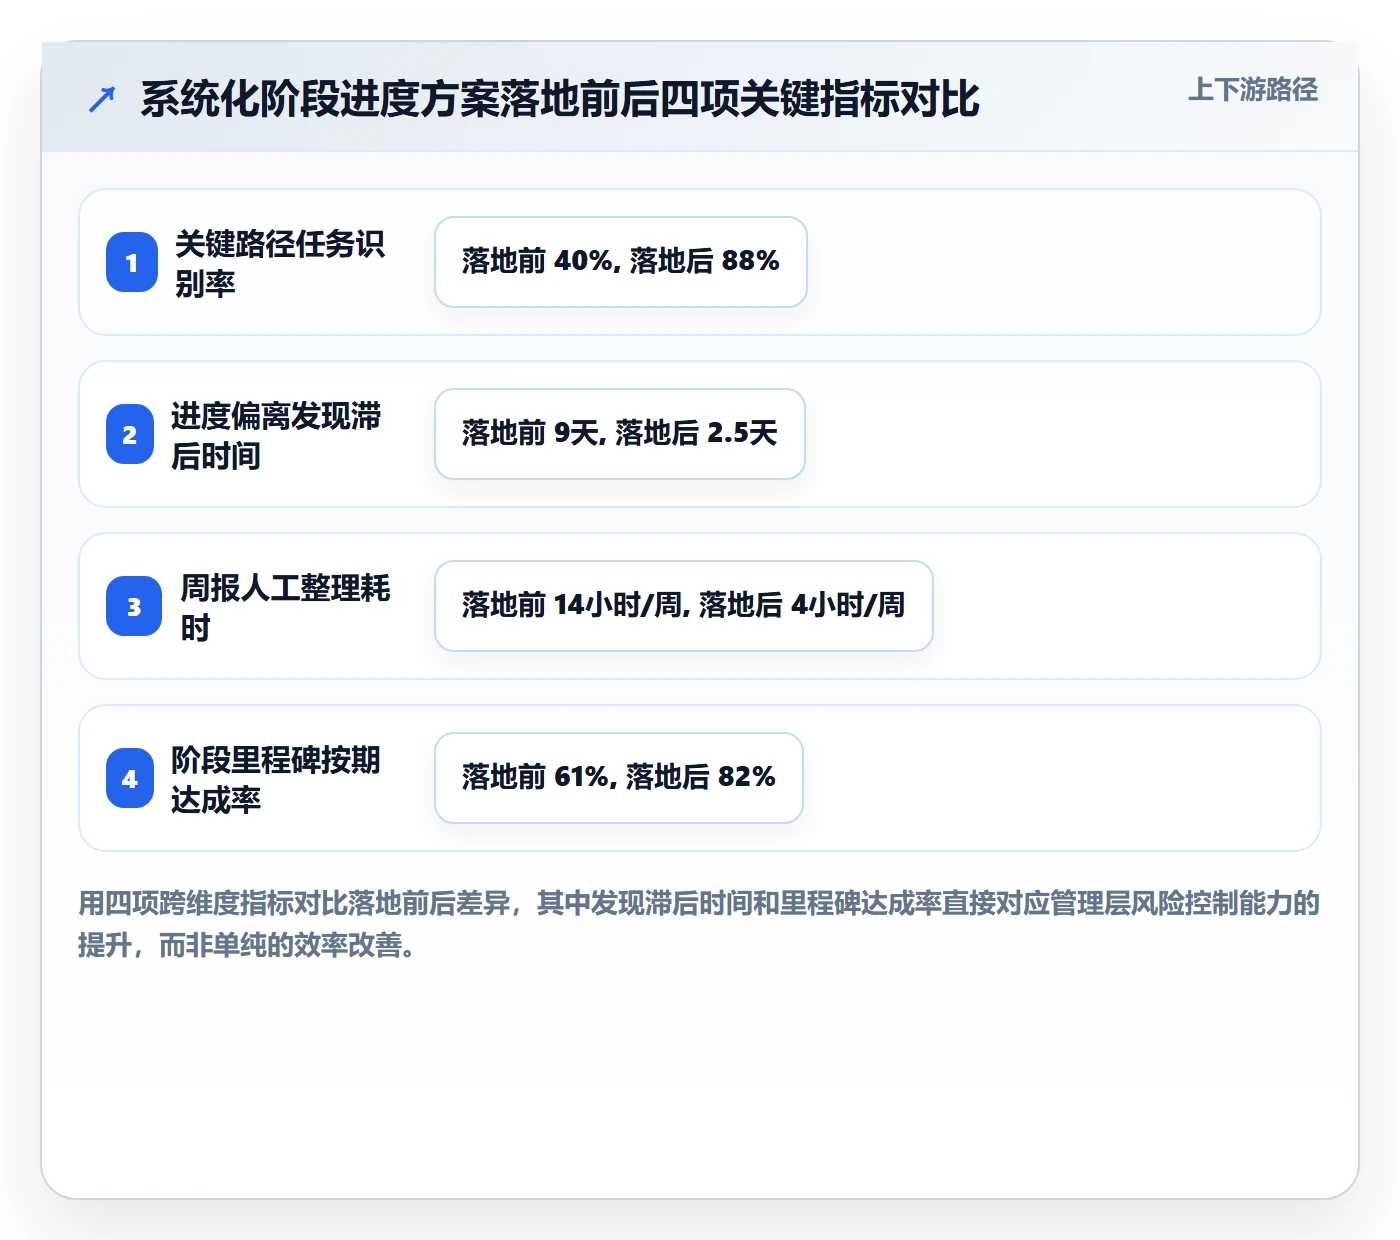
Task: Select the label 阶段里程碑按期达成率
Action: pos(276,779)
